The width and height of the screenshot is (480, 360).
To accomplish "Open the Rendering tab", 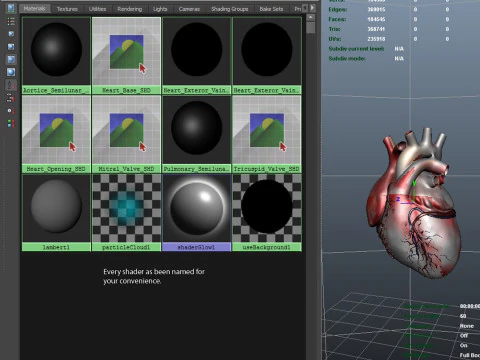I will [x=130, y=9].
